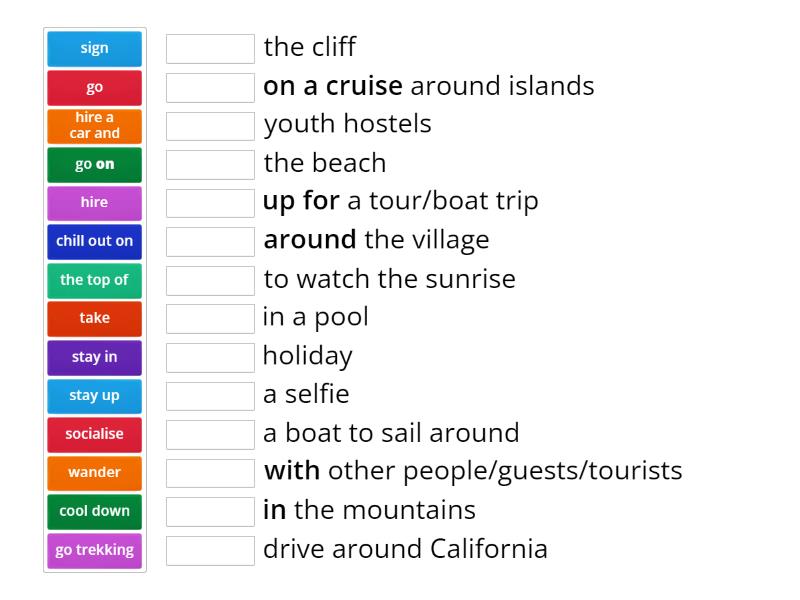Click the purple 'hire' word tile
Viewport: 800px width, 600px height.
click(x=94, y=203)
